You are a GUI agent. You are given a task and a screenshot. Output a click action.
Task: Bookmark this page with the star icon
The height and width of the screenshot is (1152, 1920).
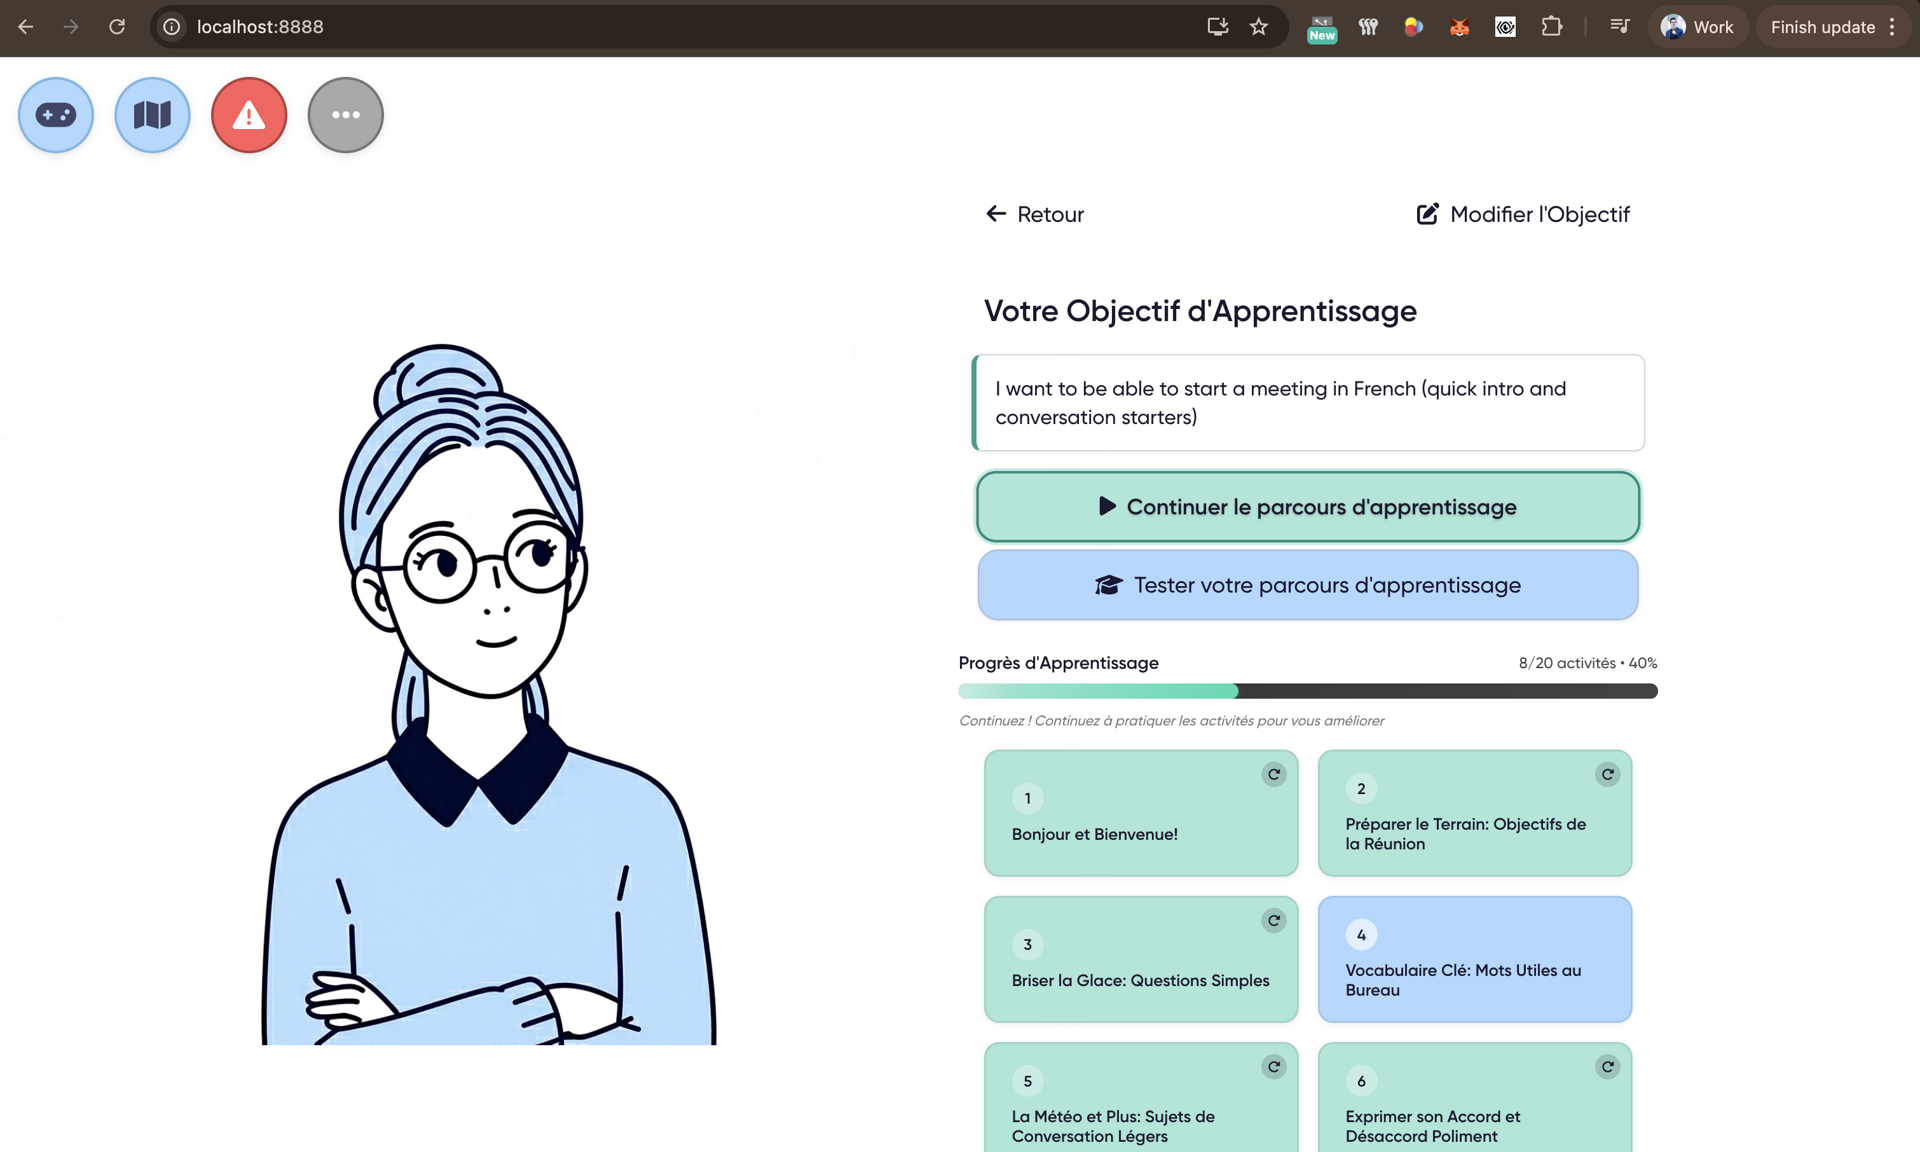pyautogui.click(x=1259, y=27)
